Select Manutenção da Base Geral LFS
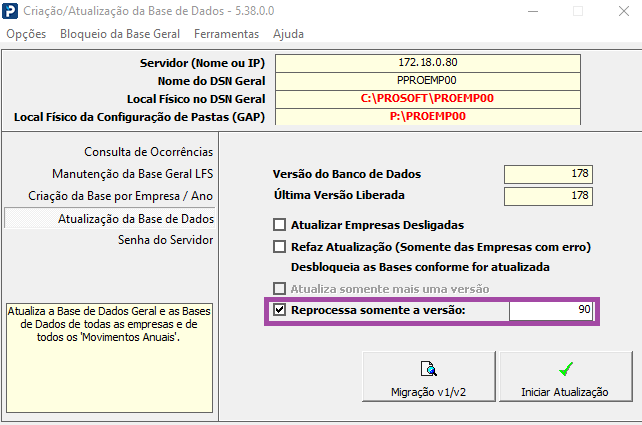Screen dimensions: 642x425 pyautogui.click(x=133, y=174)
